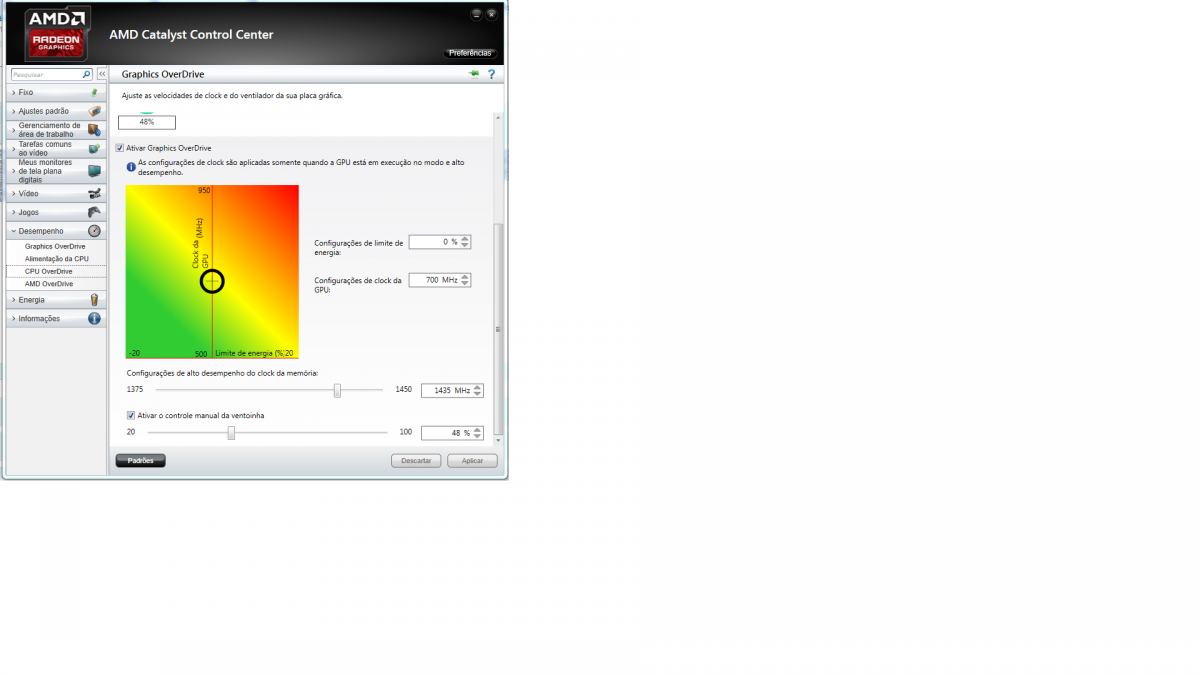
Task: Decrease the energy limit with the down arrow
Action: [x=465, y=245]
